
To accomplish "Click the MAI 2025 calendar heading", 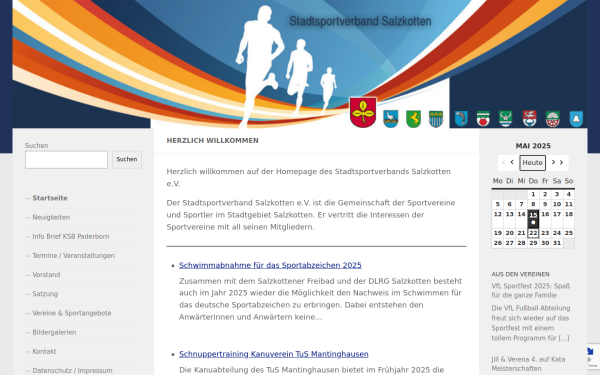I will click(533, 146).
